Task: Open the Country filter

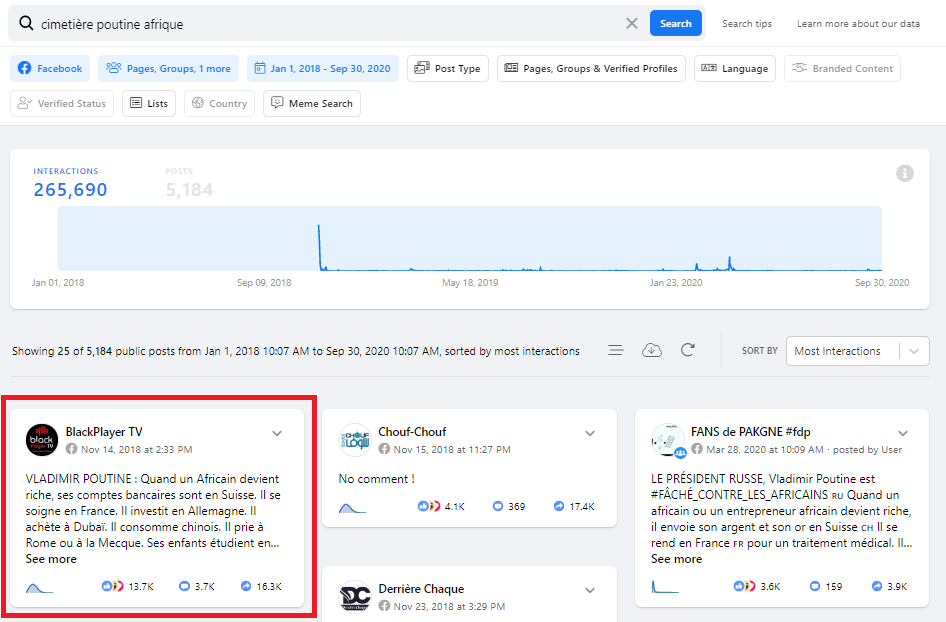Action: 220,104
